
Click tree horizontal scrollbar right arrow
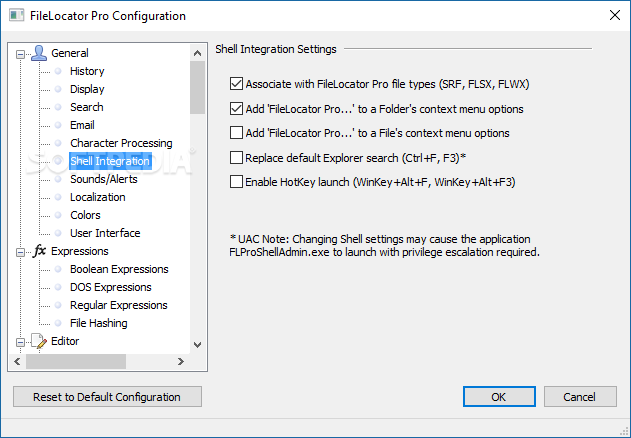tap(181, 362)
